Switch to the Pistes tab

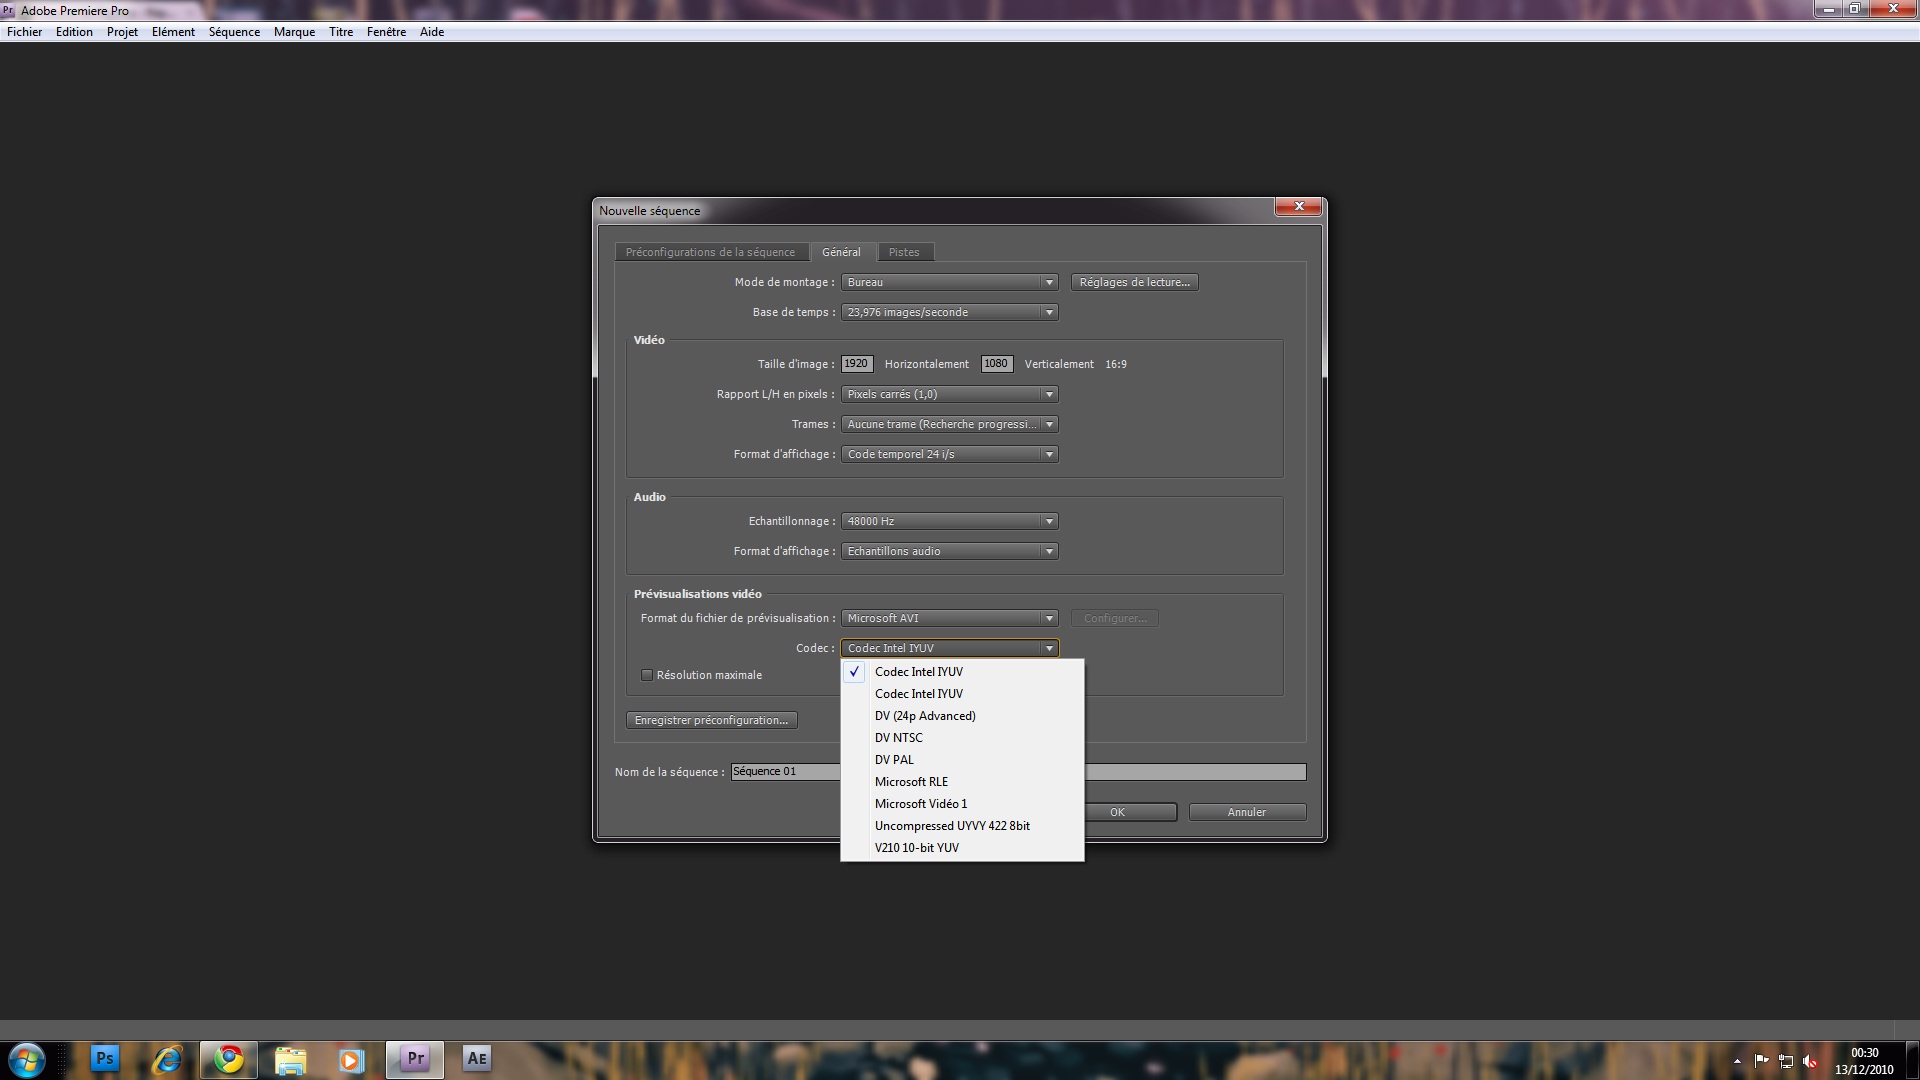click(903, 252)
